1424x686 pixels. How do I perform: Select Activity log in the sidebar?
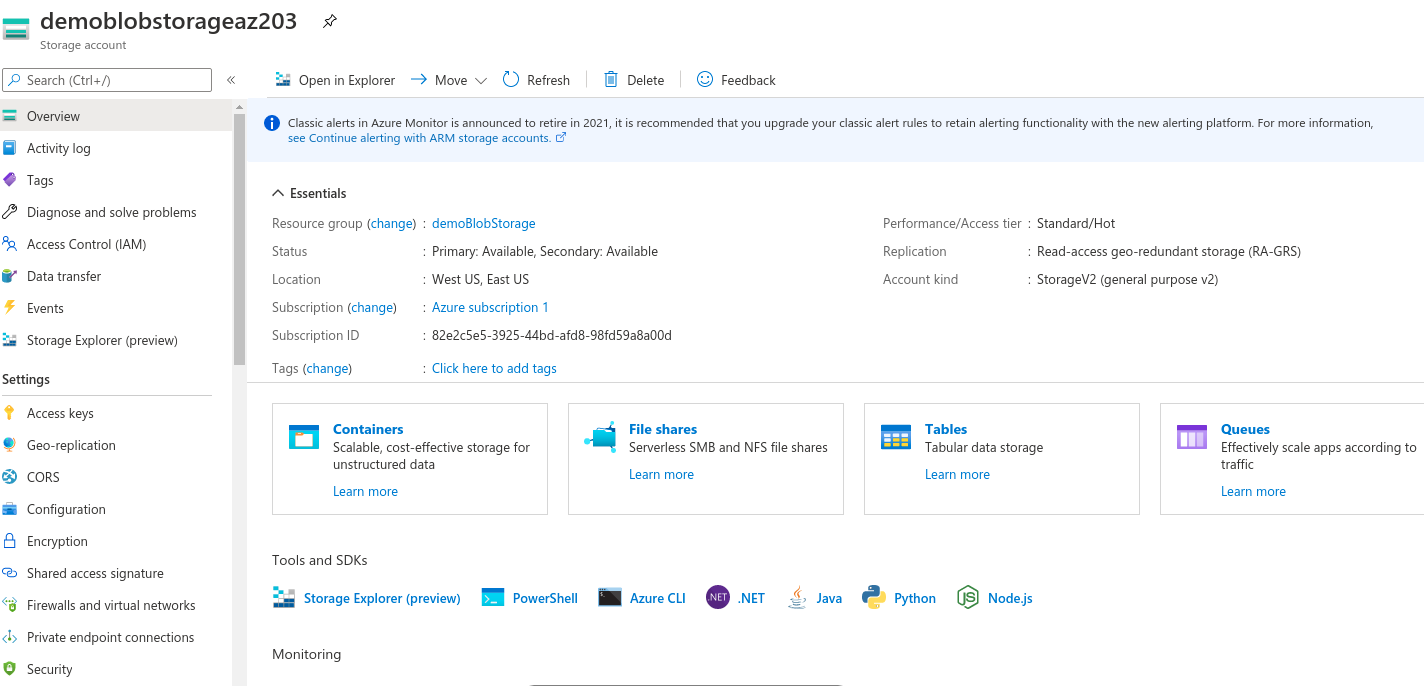tap(58, 148)
